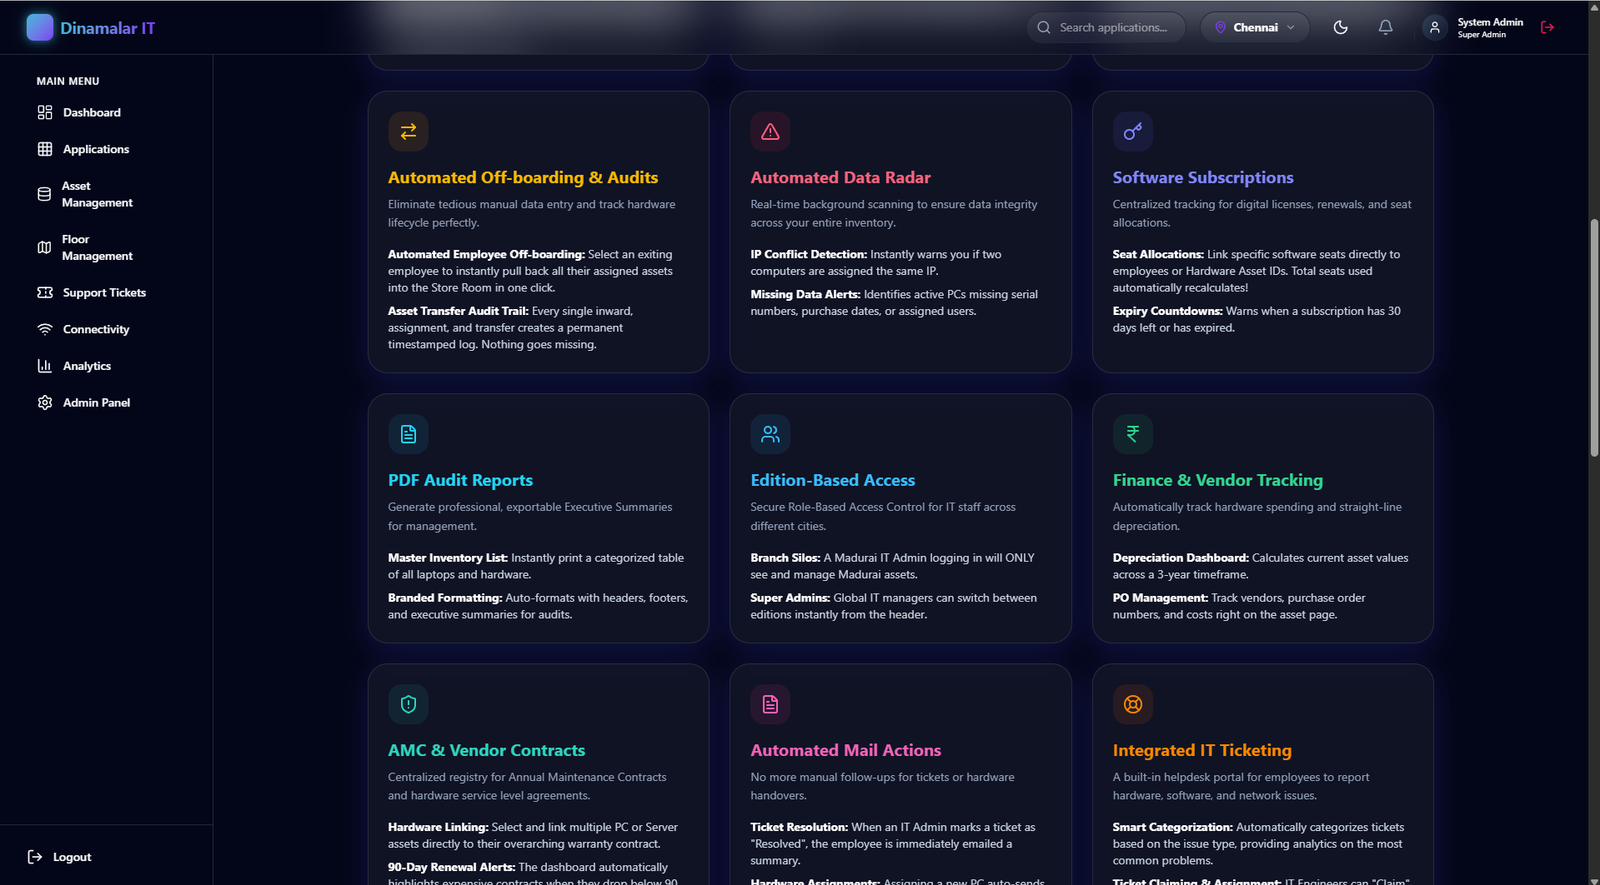Click the page vertical scrollbar thumb
Viewport: 1600px width, 885px height.
point(1594,337)
